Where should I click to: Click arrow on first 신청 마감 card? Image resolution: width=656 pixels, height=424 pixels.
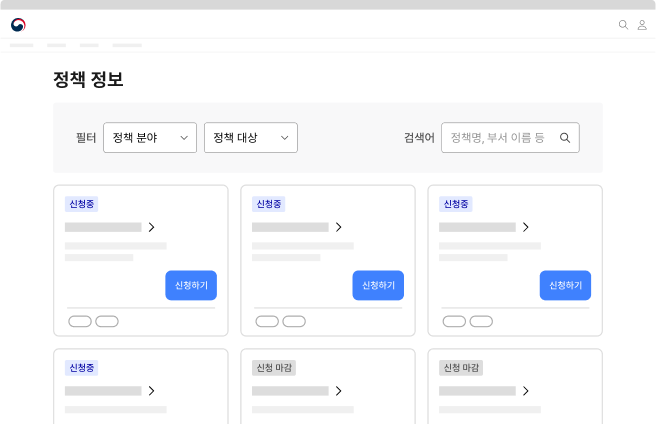coord(338,391)
